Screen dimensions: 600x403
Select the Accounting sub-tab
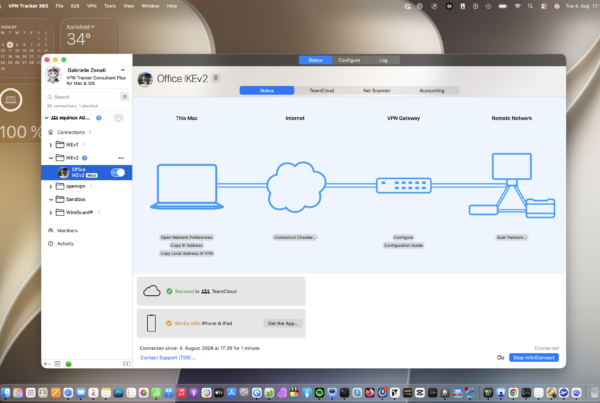[x=432, y=90]
